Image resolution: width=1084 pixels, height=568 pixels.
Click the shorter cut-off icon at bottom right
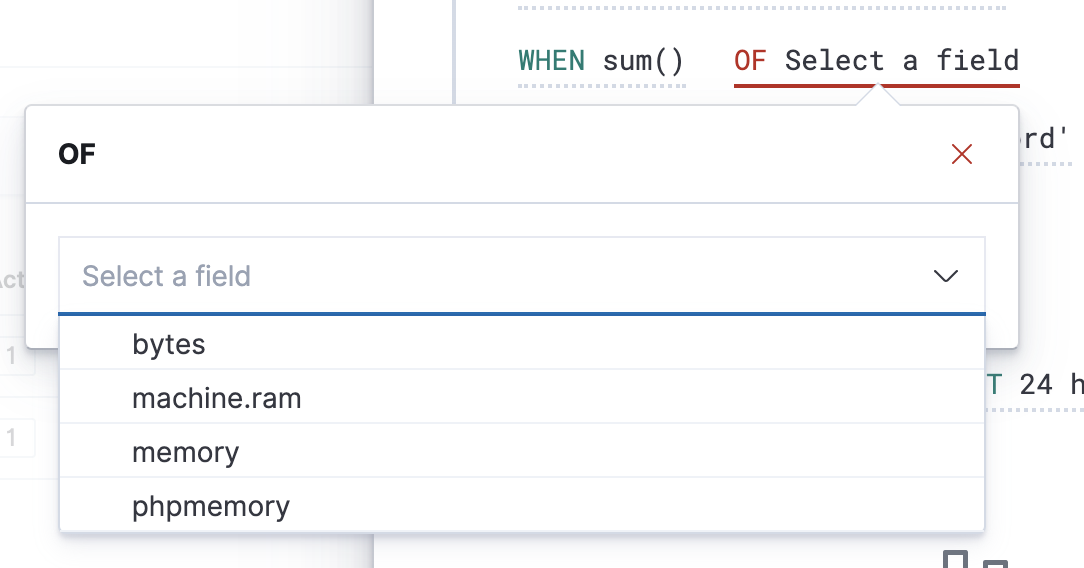coord(994,564)
